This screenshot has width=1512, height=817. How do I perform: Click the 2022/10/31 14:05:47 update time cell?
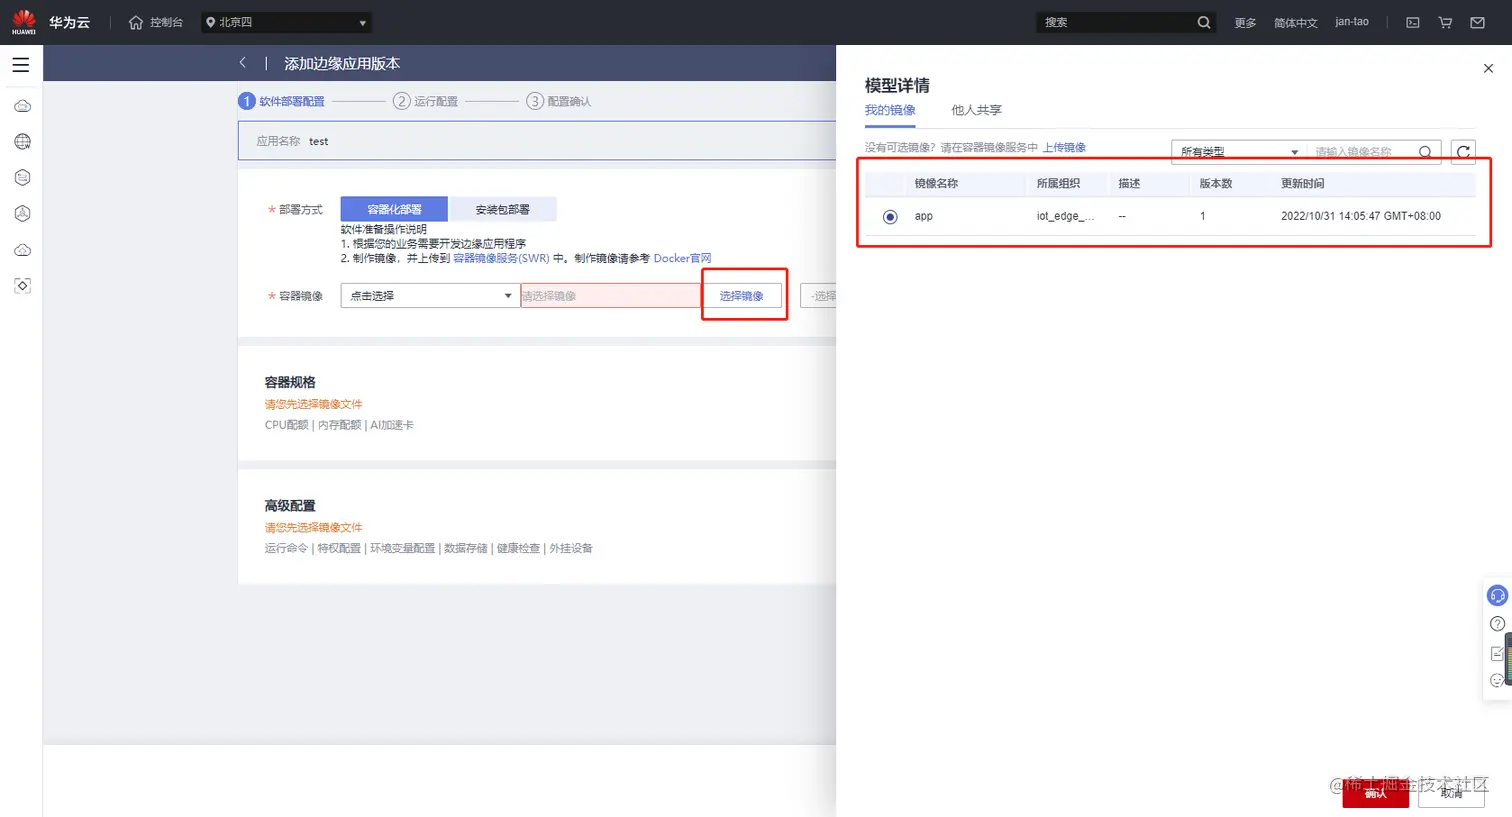[1360, 216]
